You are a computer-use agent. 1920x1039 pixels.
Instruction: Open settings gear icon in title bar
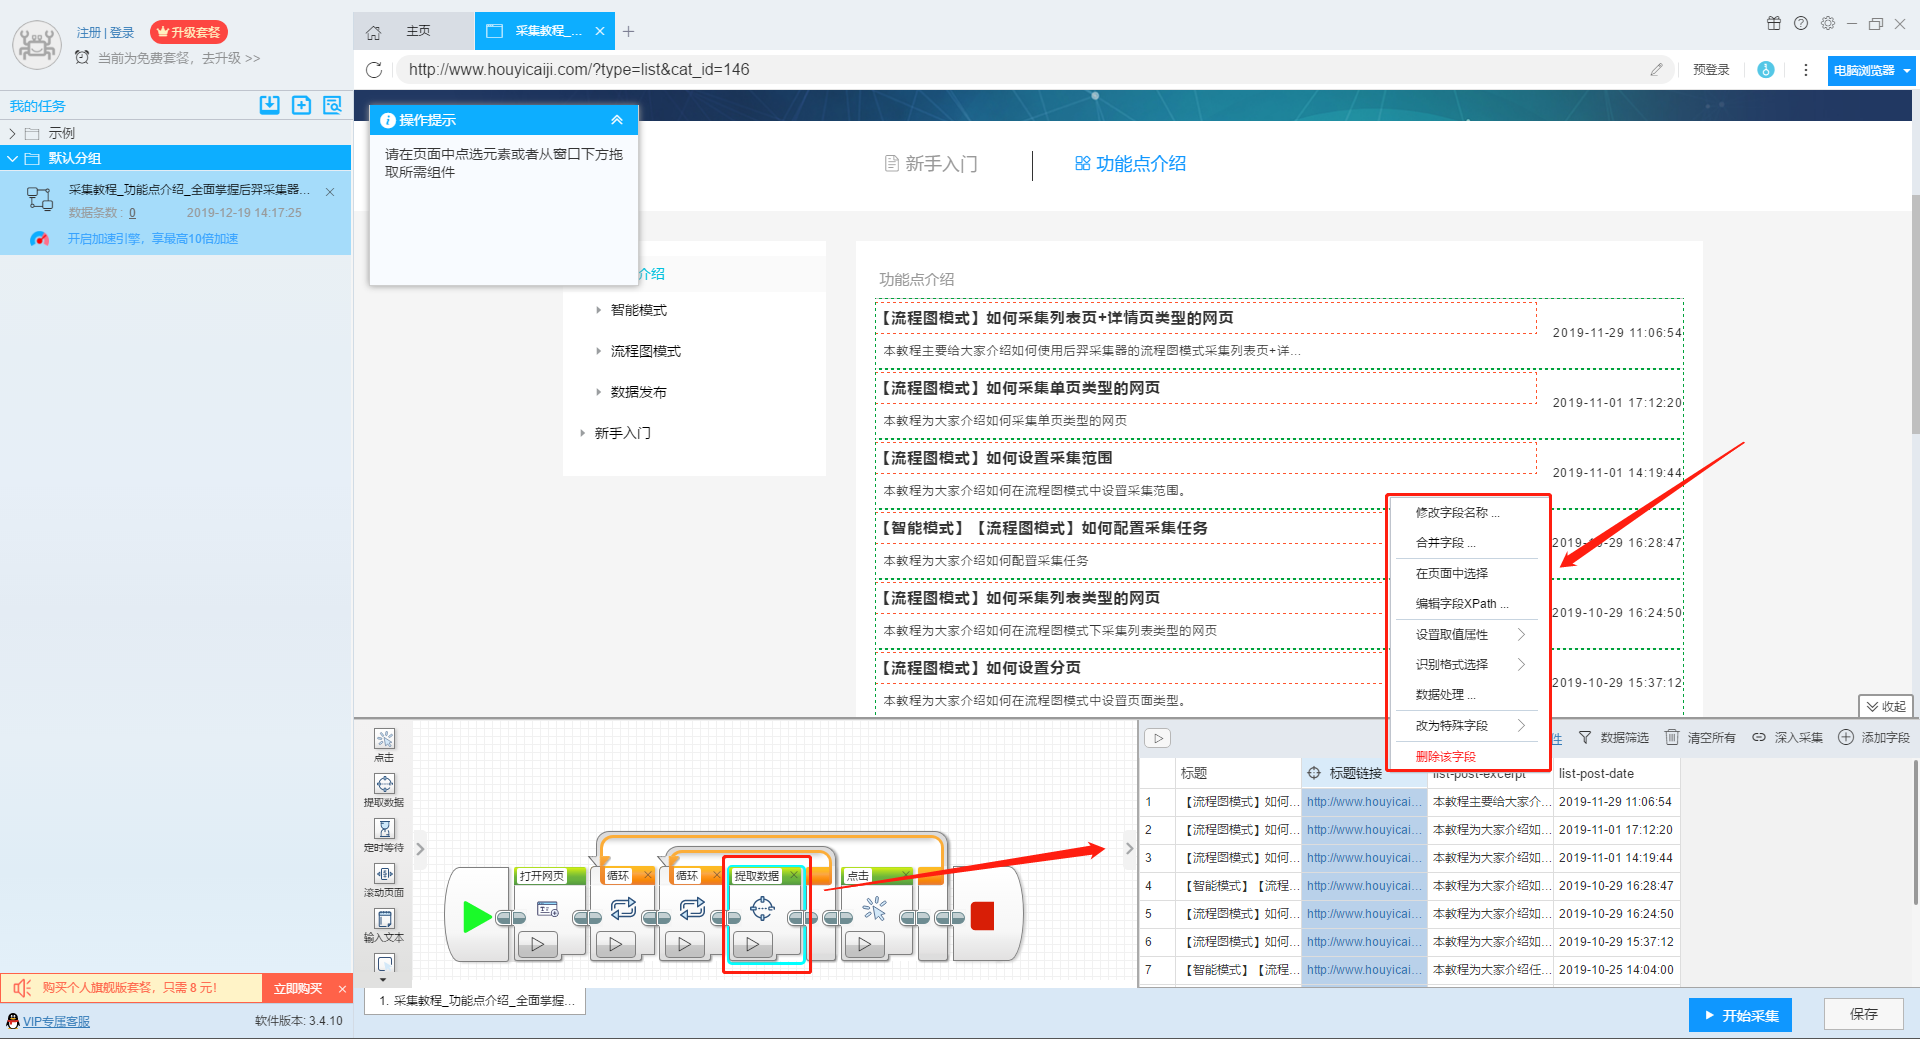point(1828,23)
